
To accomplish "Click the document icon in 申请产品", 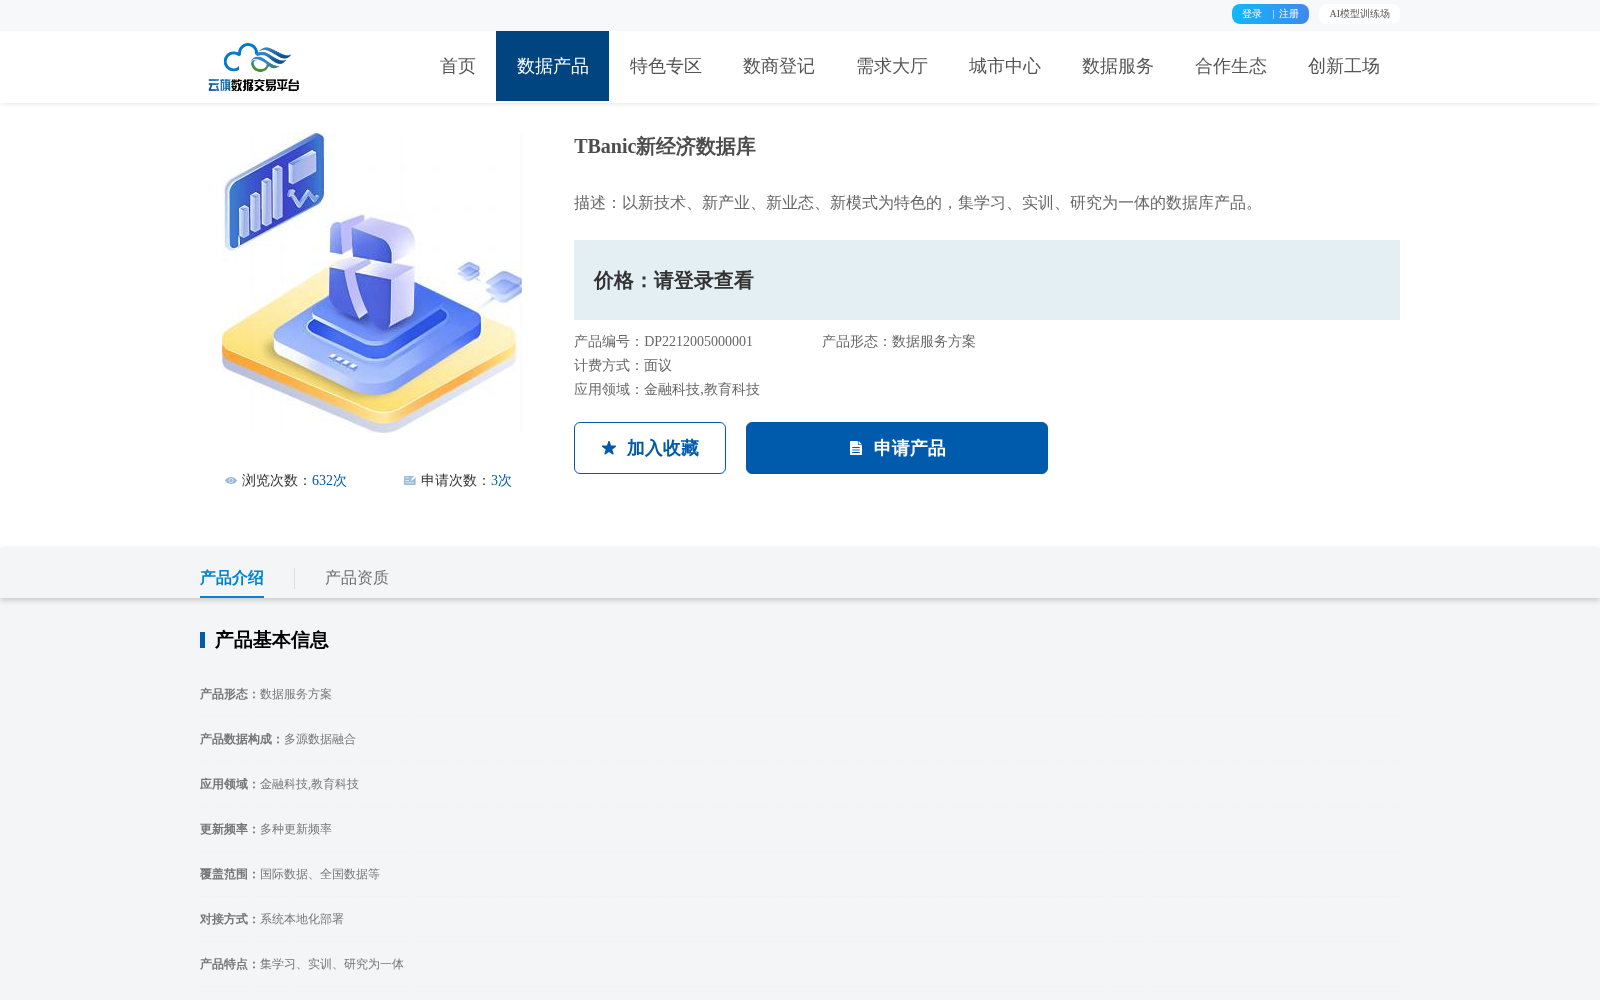I will [x=856, y=448].
